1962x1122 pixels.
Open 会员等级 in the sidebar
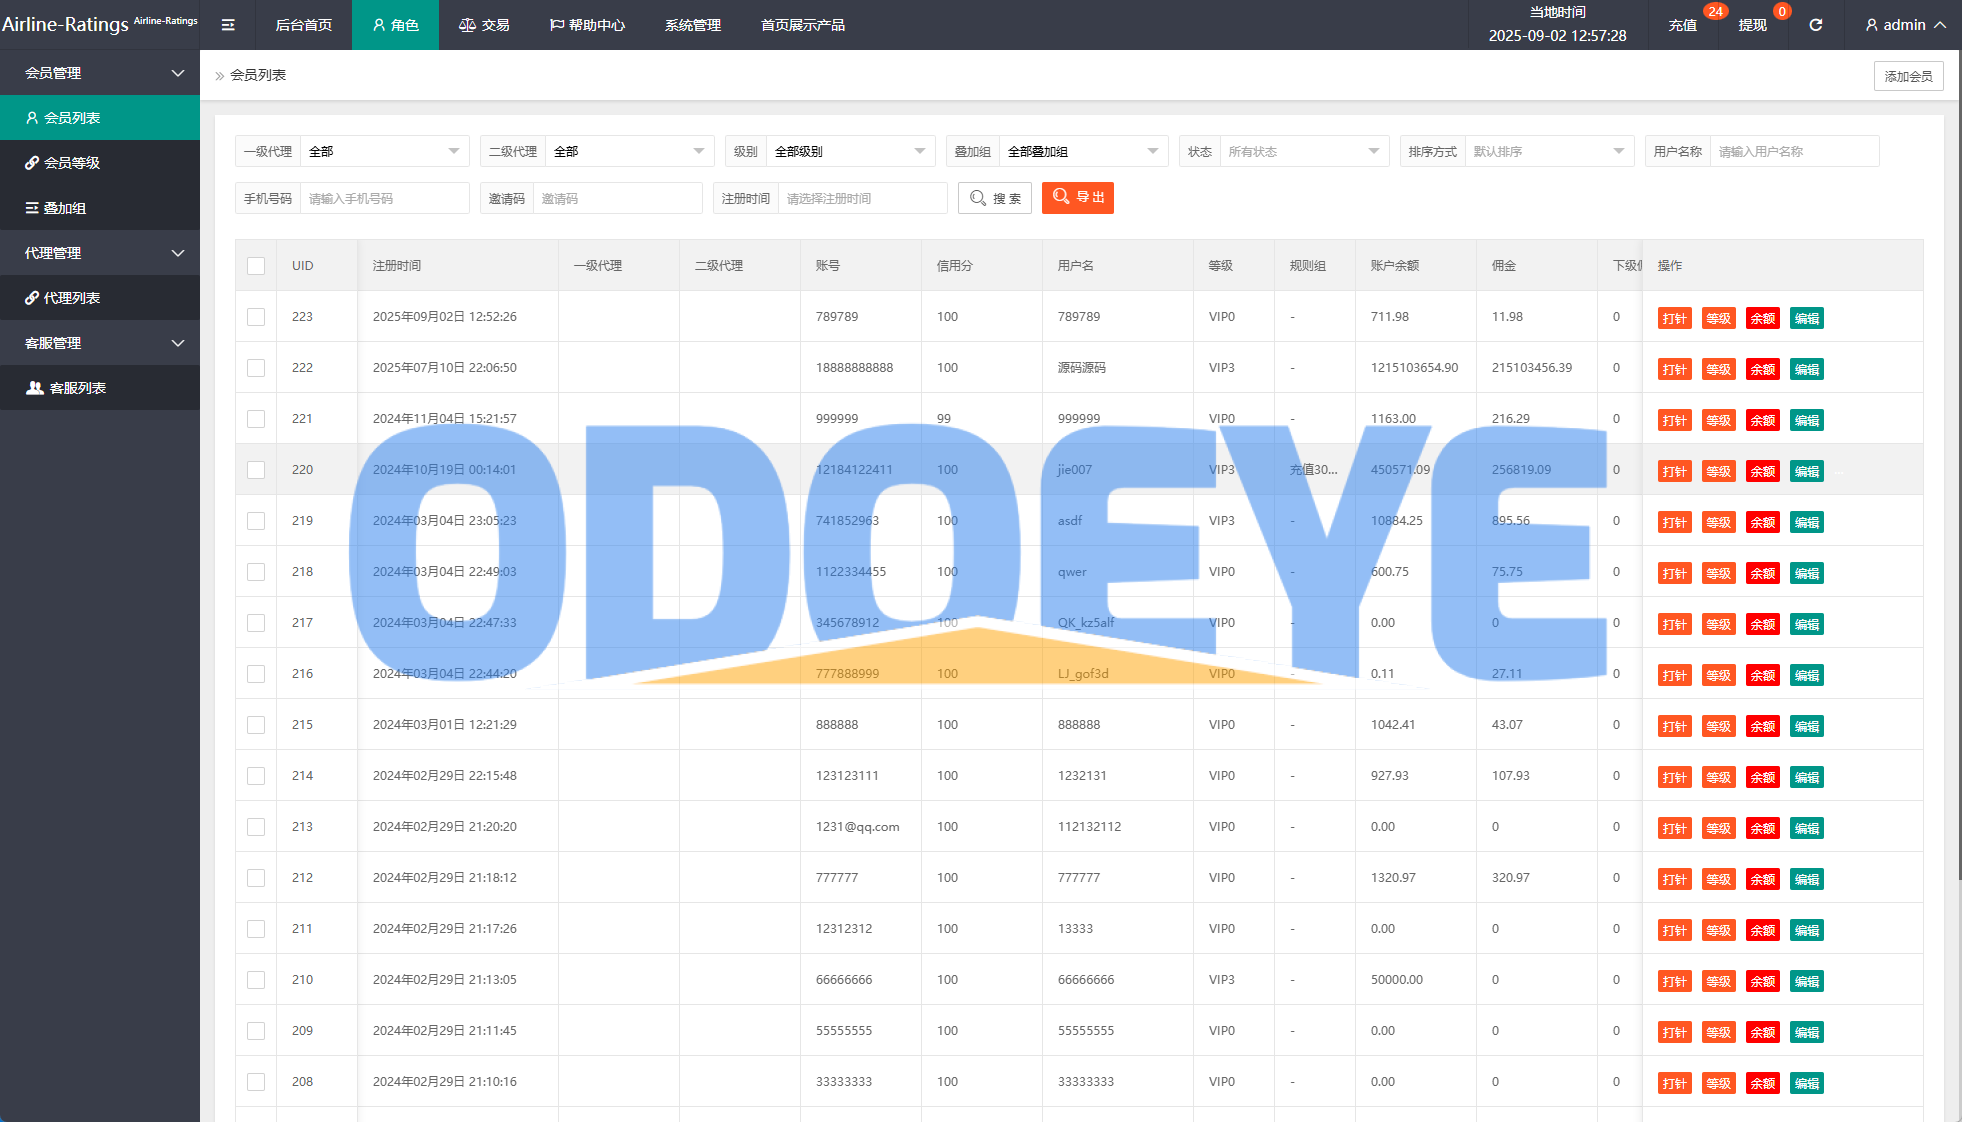[72, 163]
